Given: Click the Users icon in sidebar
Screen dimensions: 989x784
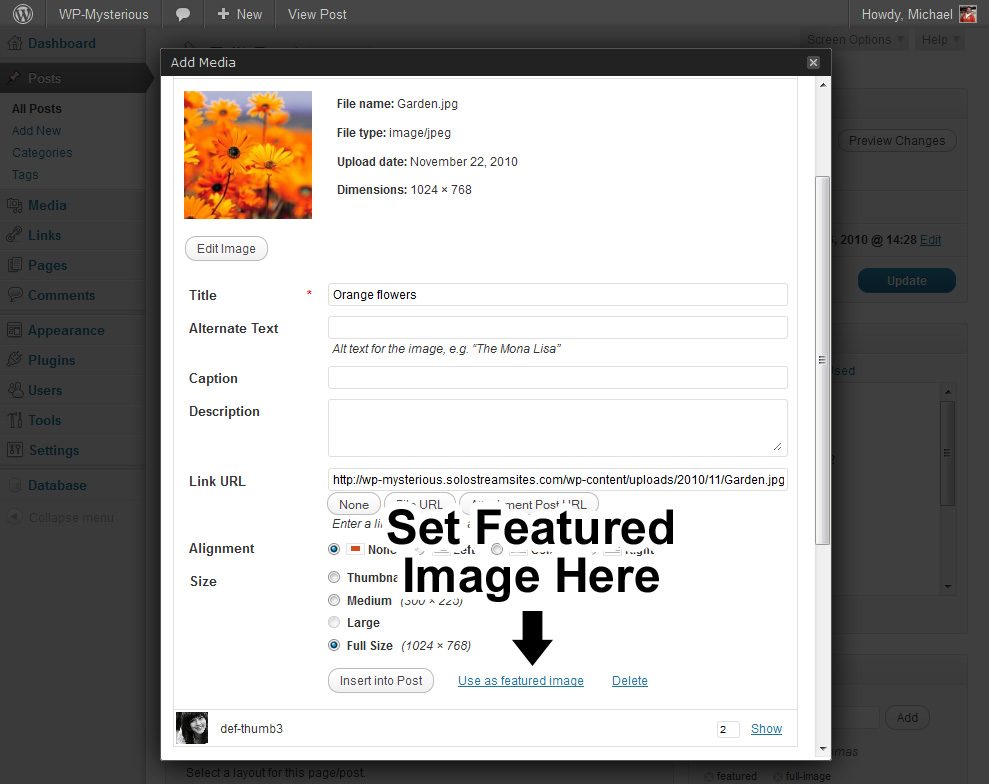Looking at the screenshot, I should pos(15,390).
